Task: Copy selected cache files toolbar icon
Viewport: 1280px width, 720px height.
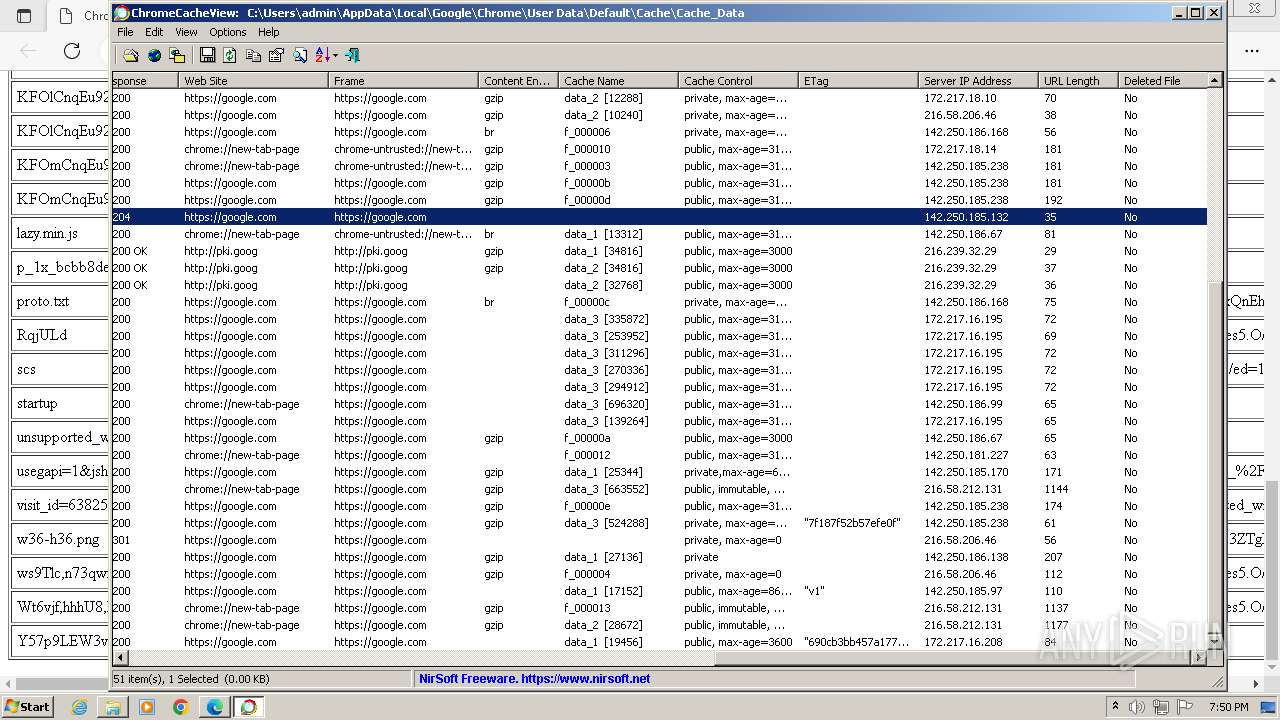Action: click(177, 55)
